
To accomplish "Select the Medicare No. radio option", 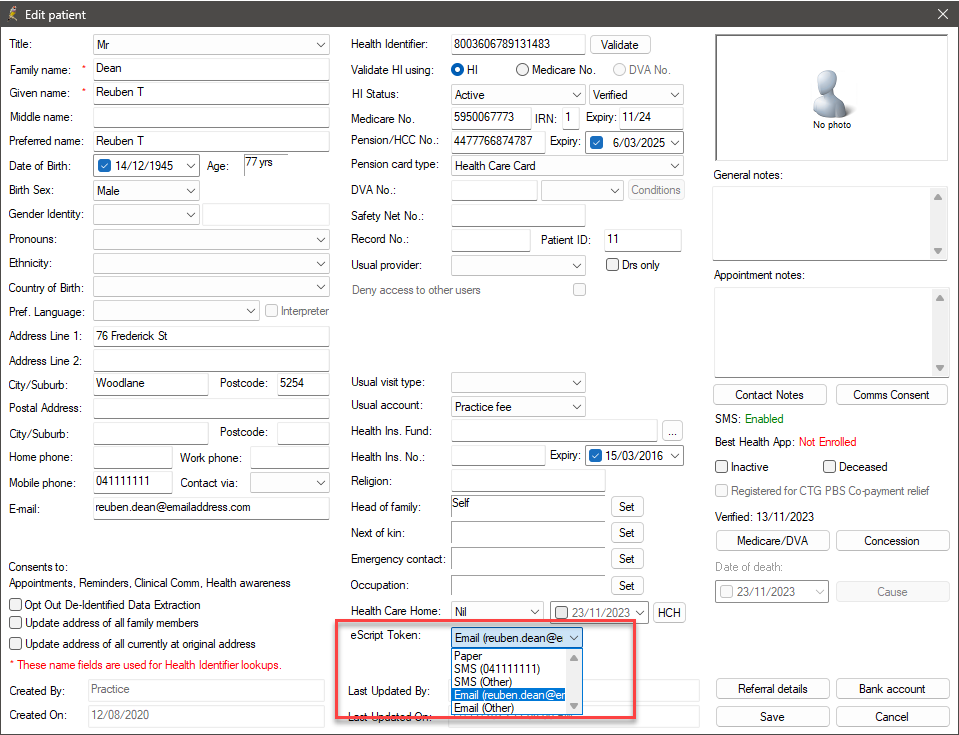I will click(522, 70).
